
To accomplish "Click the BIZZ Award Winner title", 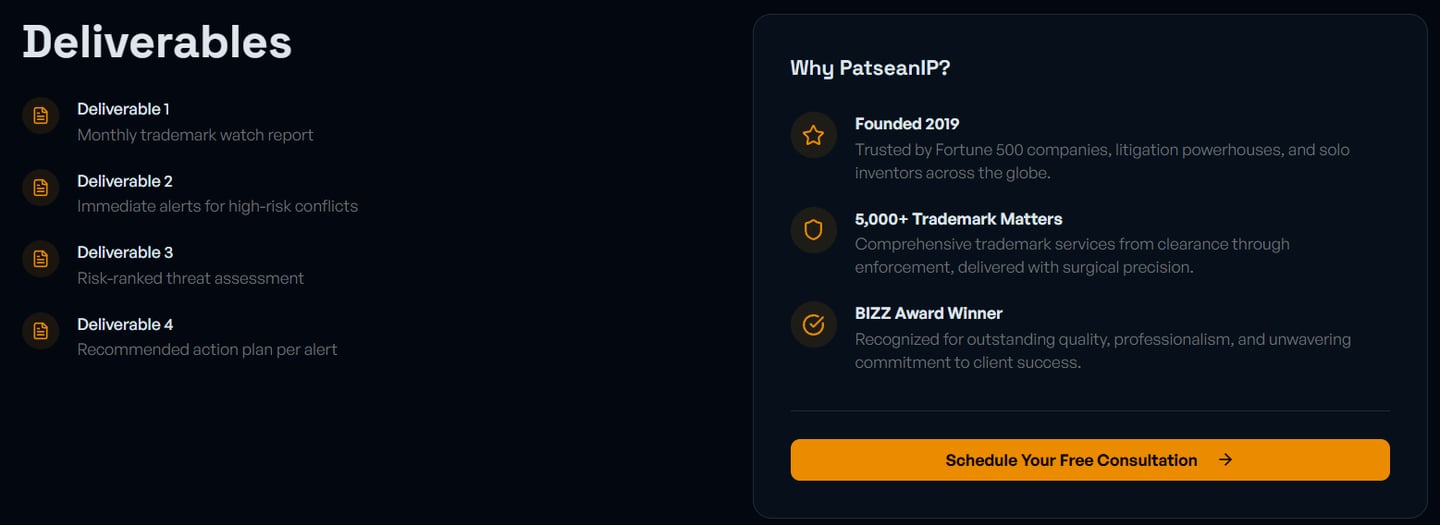I will click(x=928, y=313).
